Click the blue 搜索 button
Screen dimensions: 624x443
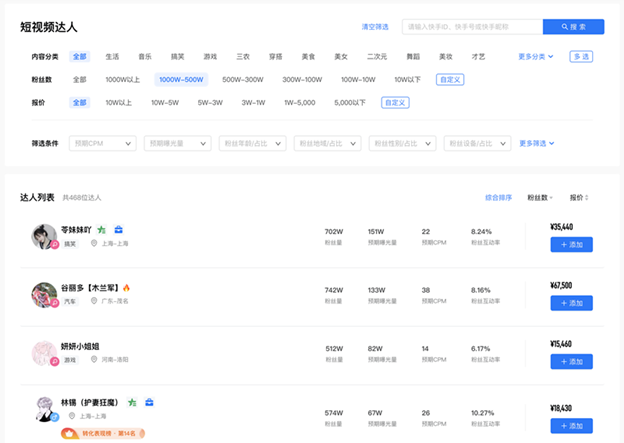573,27
